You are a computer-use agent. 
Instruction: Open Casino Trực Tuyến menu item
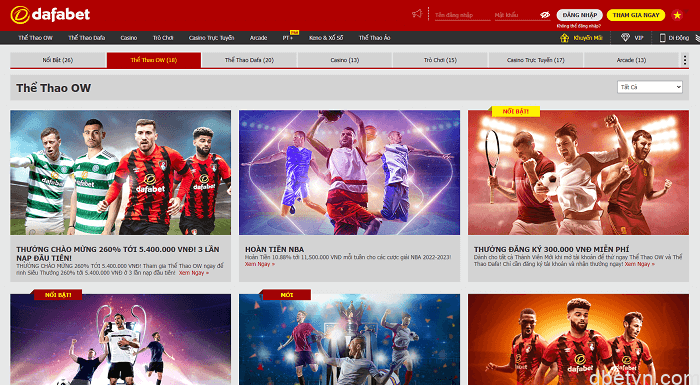tap(211, 38)
